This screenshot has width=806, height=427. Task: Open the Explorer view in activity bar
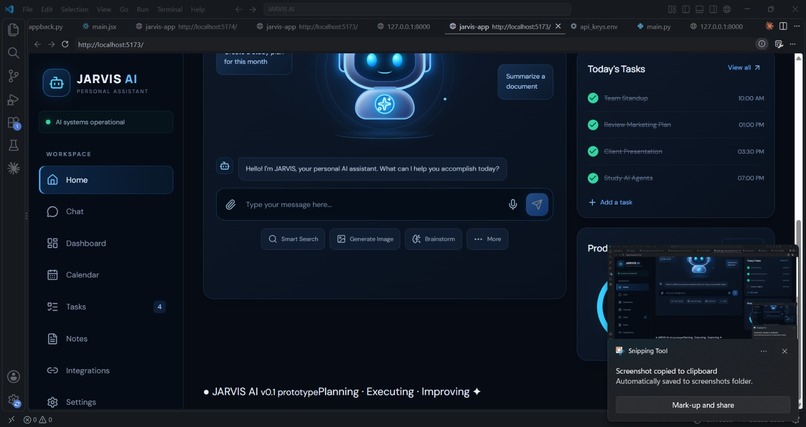(x=13, y=30)
